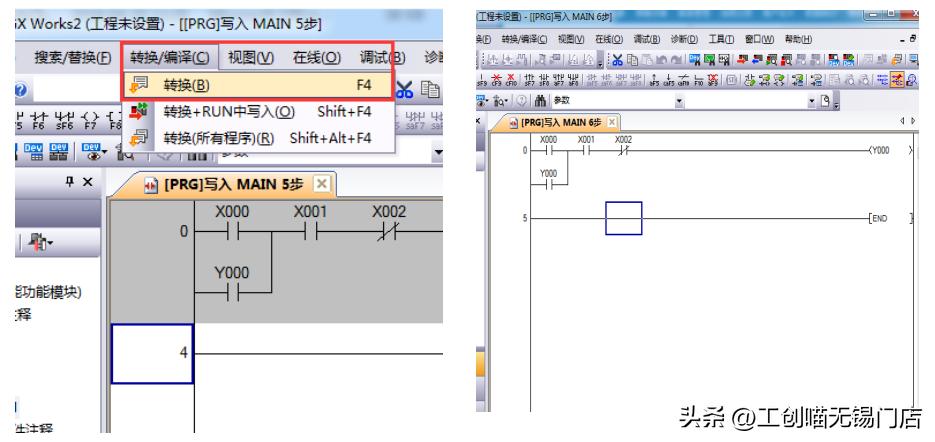The height and width of the screenshot is (442, 935).
Task: Click aF9 delete line tool, right window
Action: [713, 79]
